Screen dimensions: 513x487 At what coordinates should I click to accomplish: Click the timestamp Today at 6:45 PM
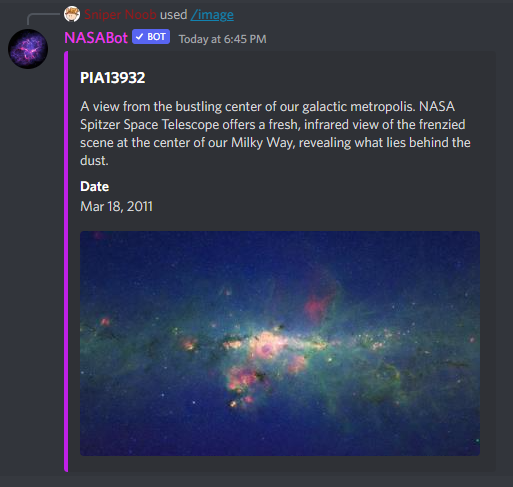click(x=223, y=39)
